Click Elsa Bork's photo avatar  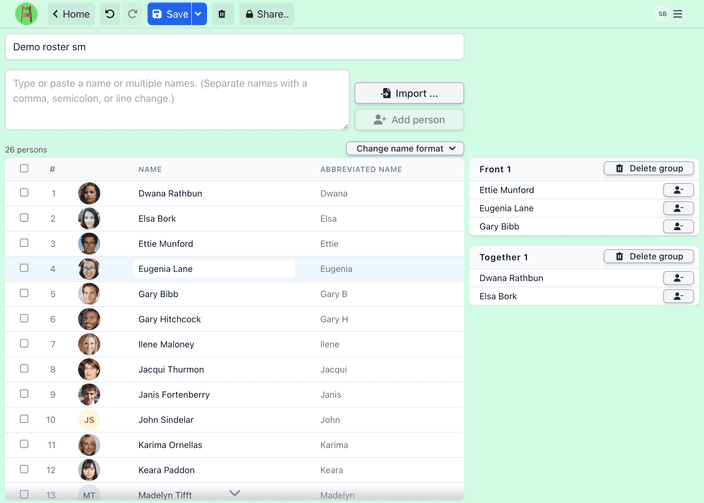click(89, 218)
